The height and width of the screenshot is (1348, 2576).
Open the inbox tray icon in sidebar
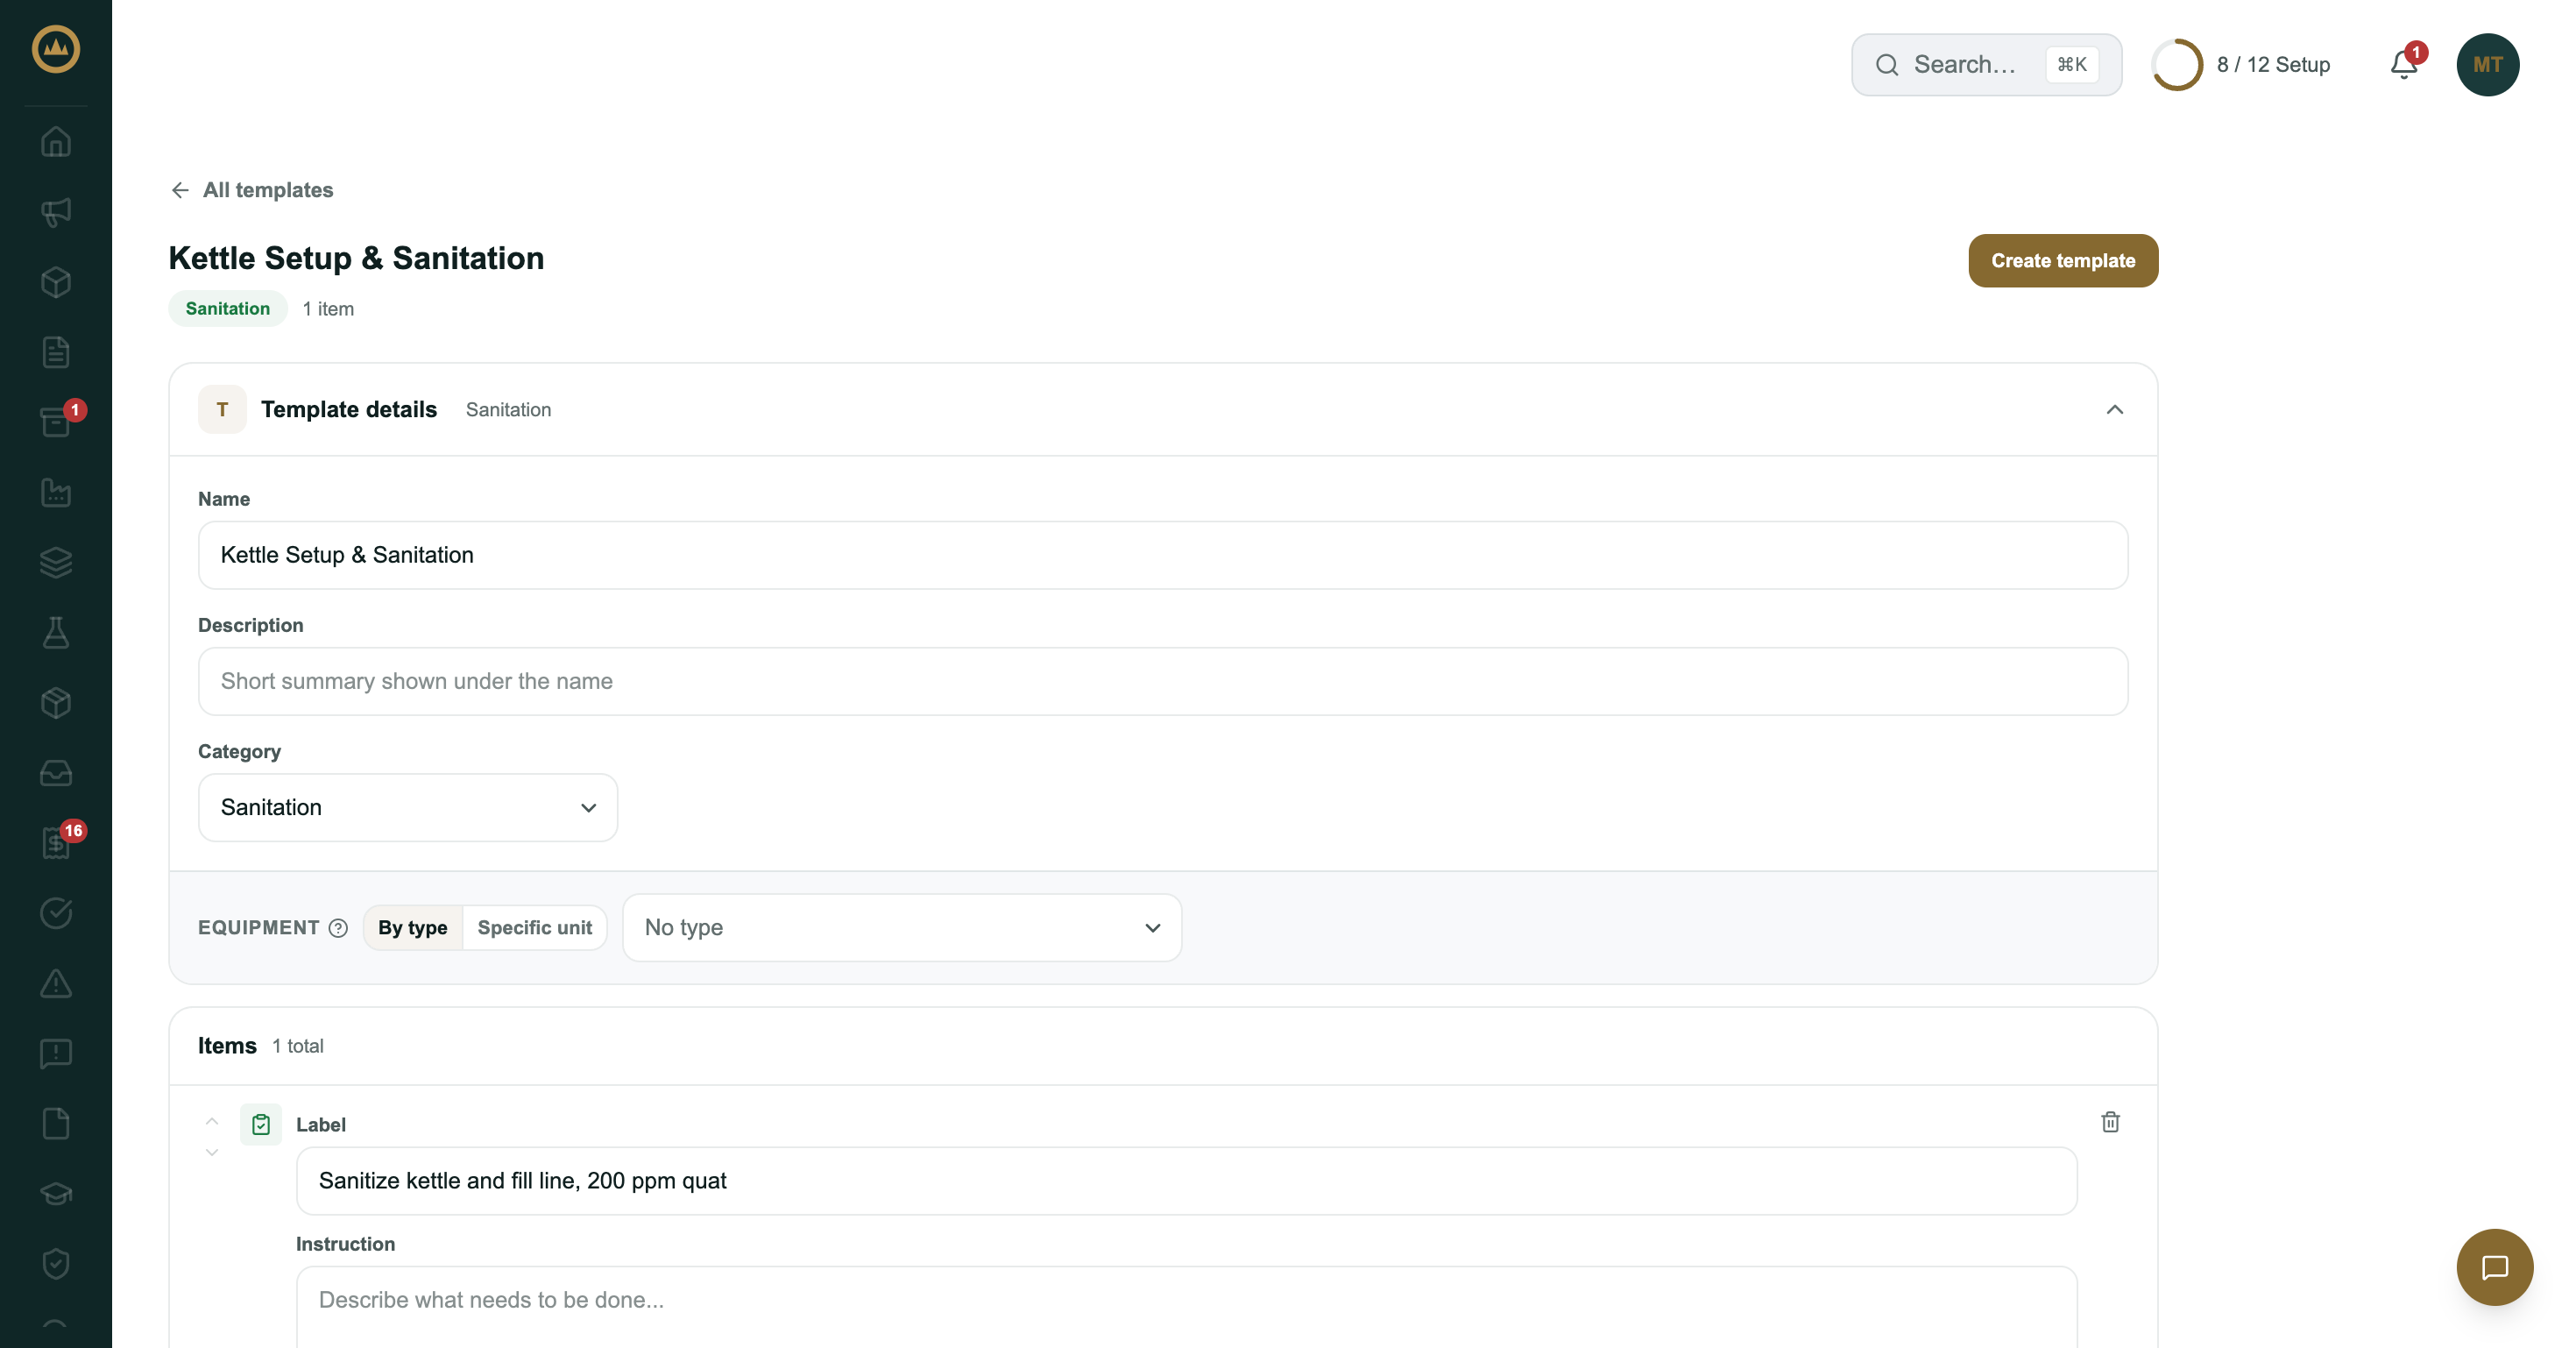coord(56,773)
